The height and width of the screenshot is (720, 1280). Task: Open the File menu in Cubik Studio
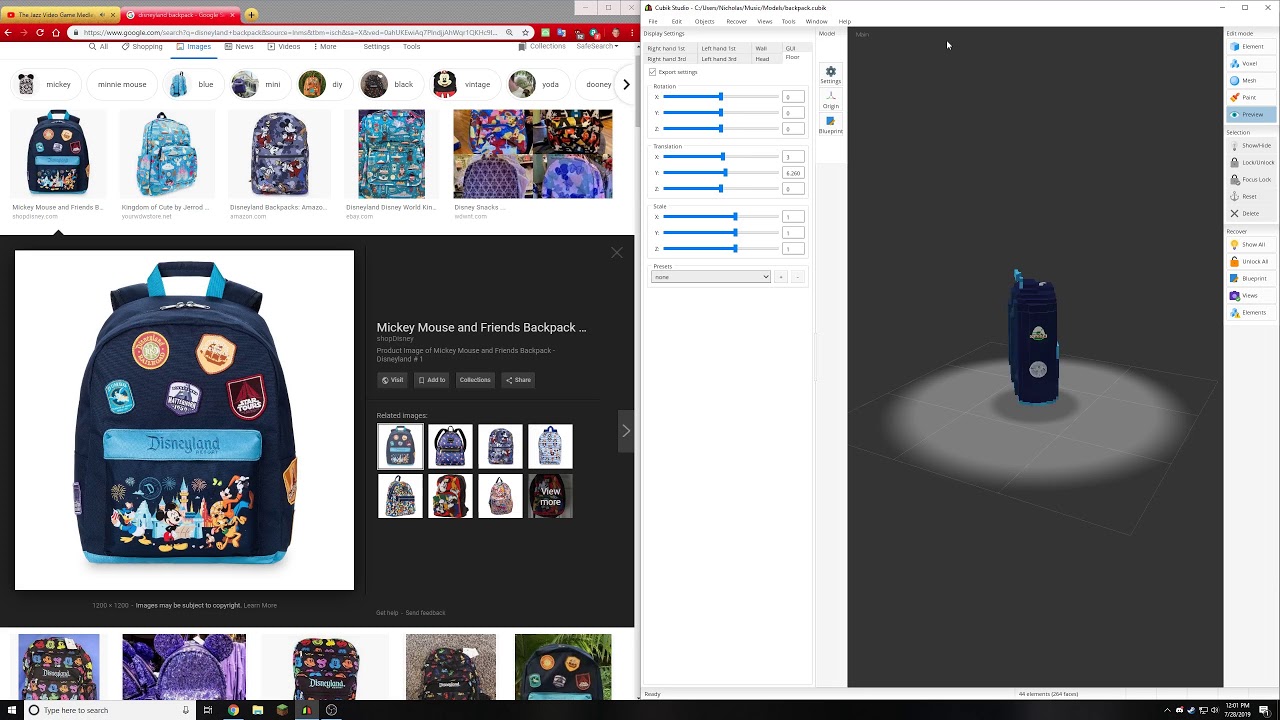[653, 21]
